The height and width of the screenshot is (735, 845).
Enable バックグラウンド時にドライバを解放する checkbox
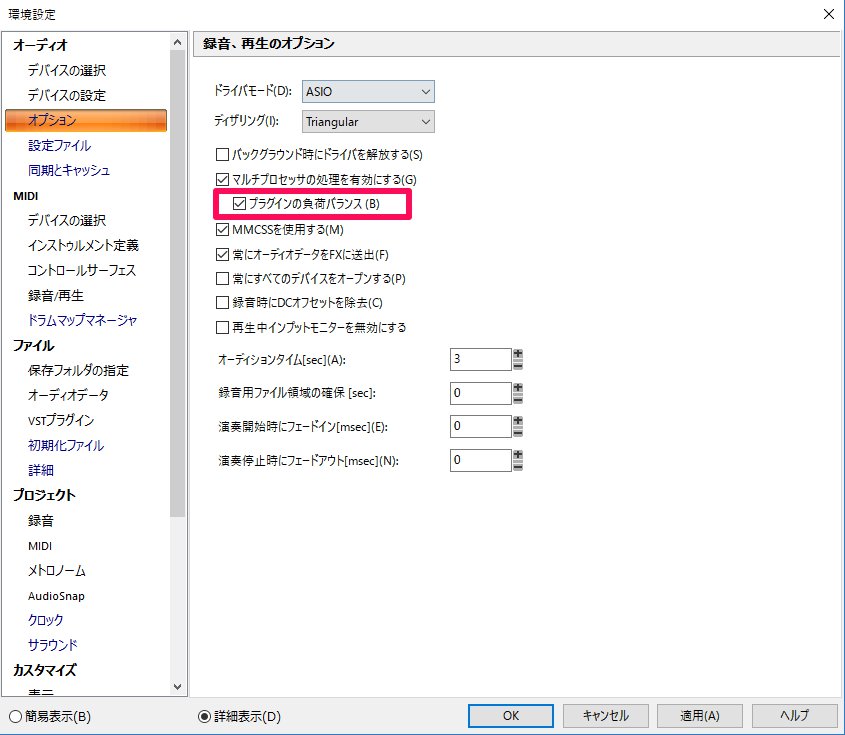tap(223, 154)
